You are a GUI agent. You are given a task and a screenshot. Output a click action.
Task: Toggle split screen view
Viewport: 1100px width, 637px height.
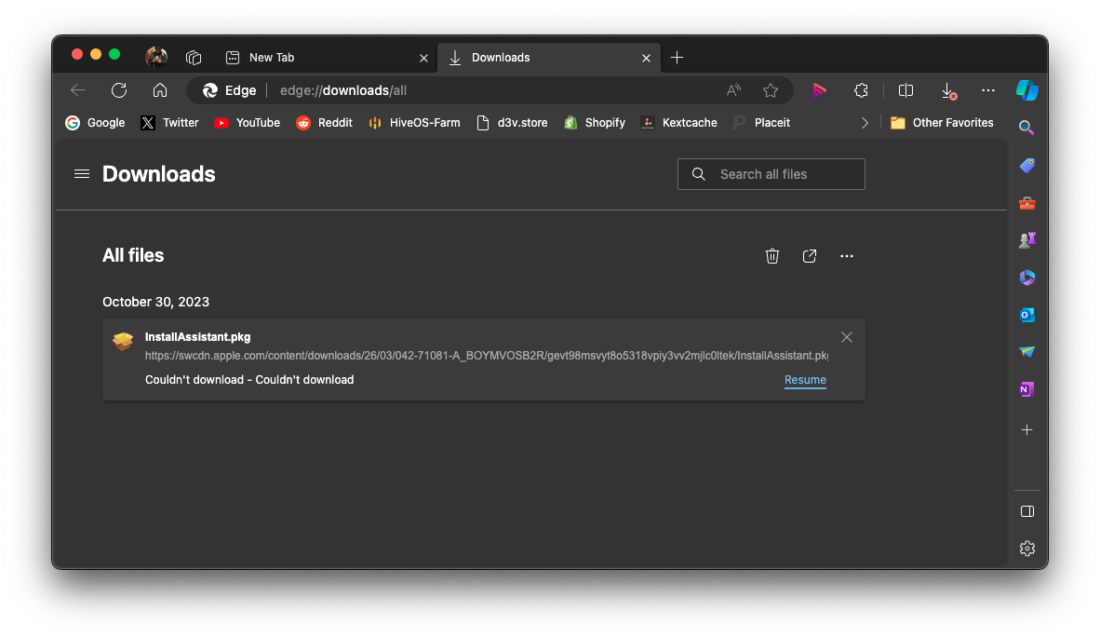tap(905, 90)
